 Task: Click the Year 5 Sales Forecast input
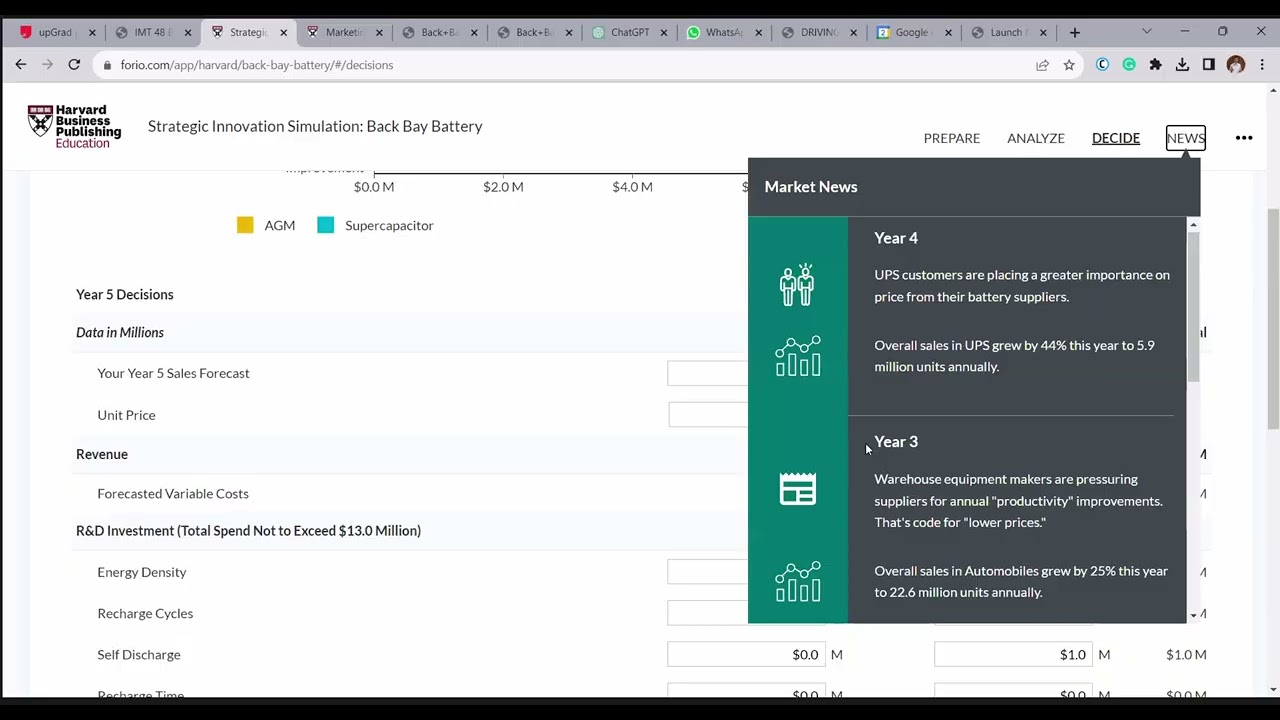click(x=707, y=373)
